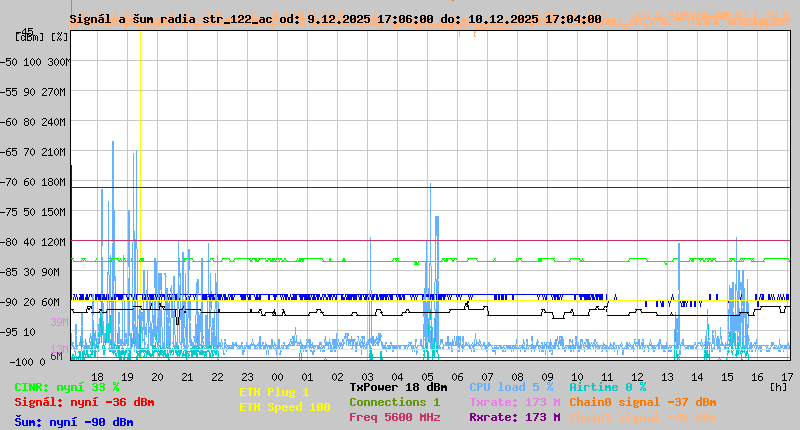Click the 'CPU load 5 %' legend label
Image resolution: width=800 pixels, height=430 pixels.
click(511, 387)
